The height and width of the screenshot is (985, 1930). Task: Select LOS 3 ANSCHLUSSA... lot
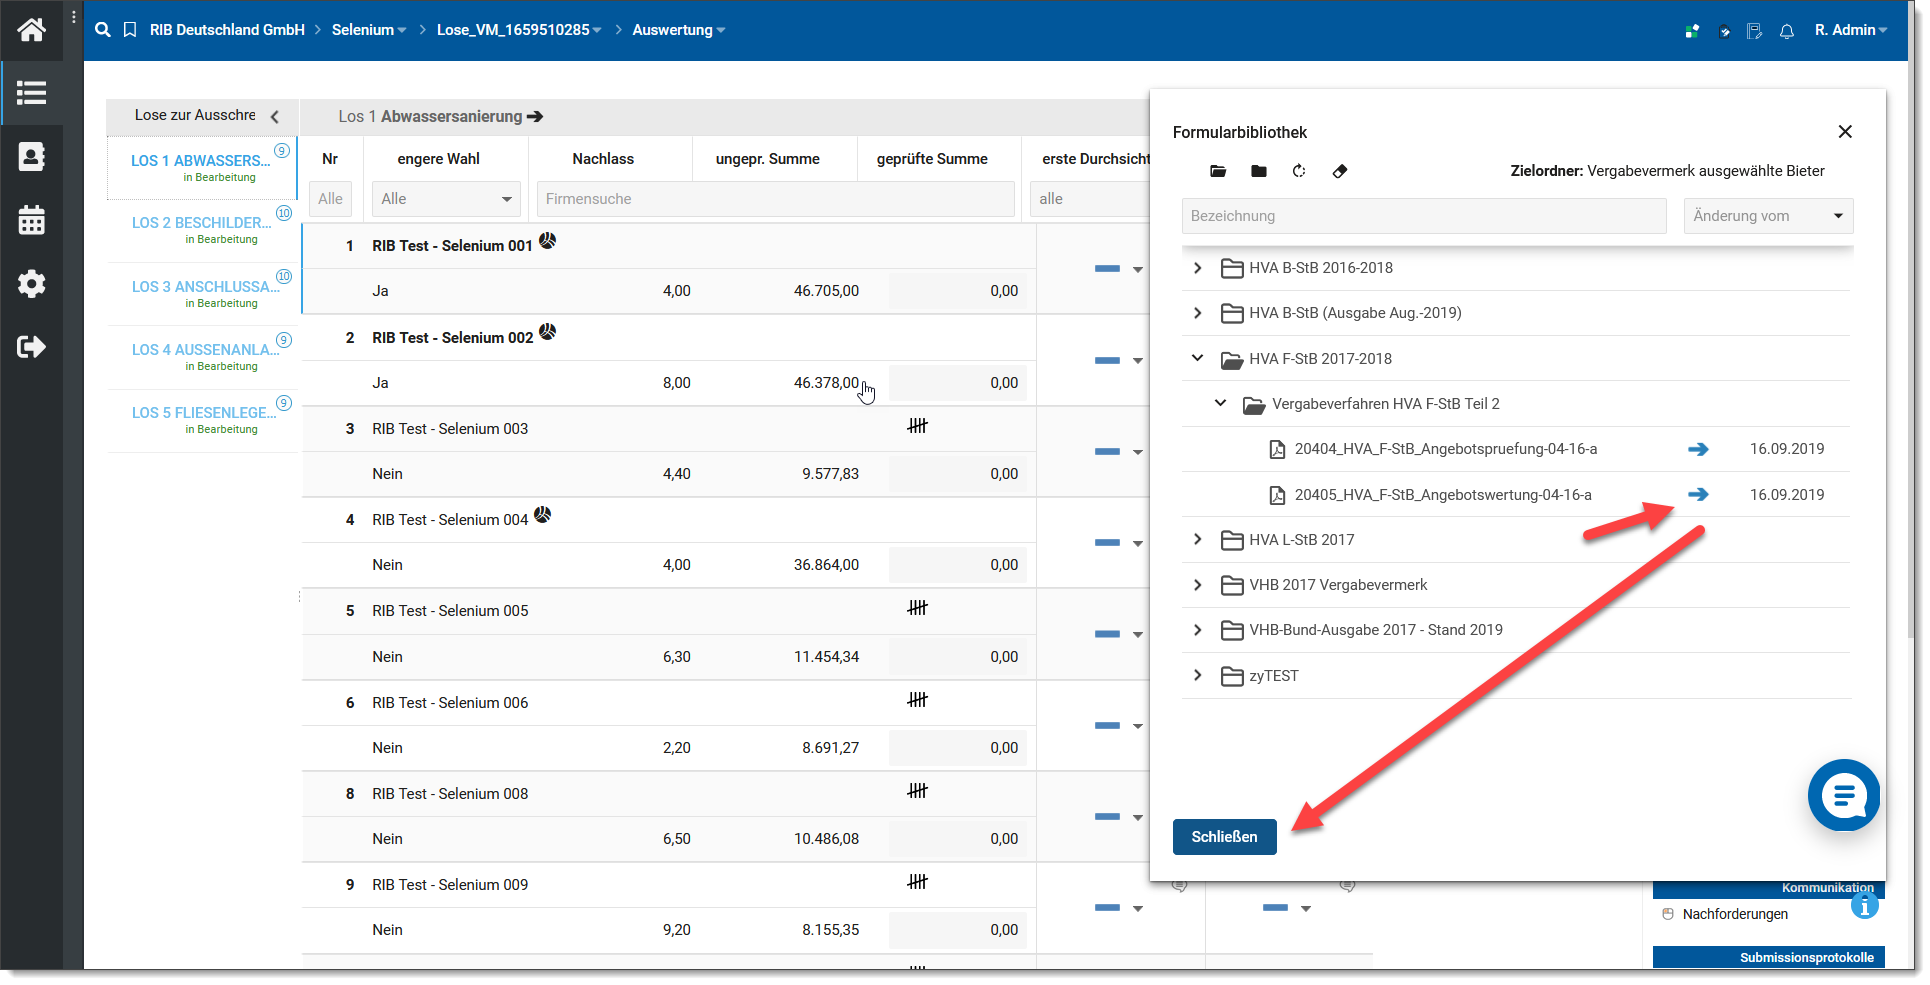pos(202,294)
